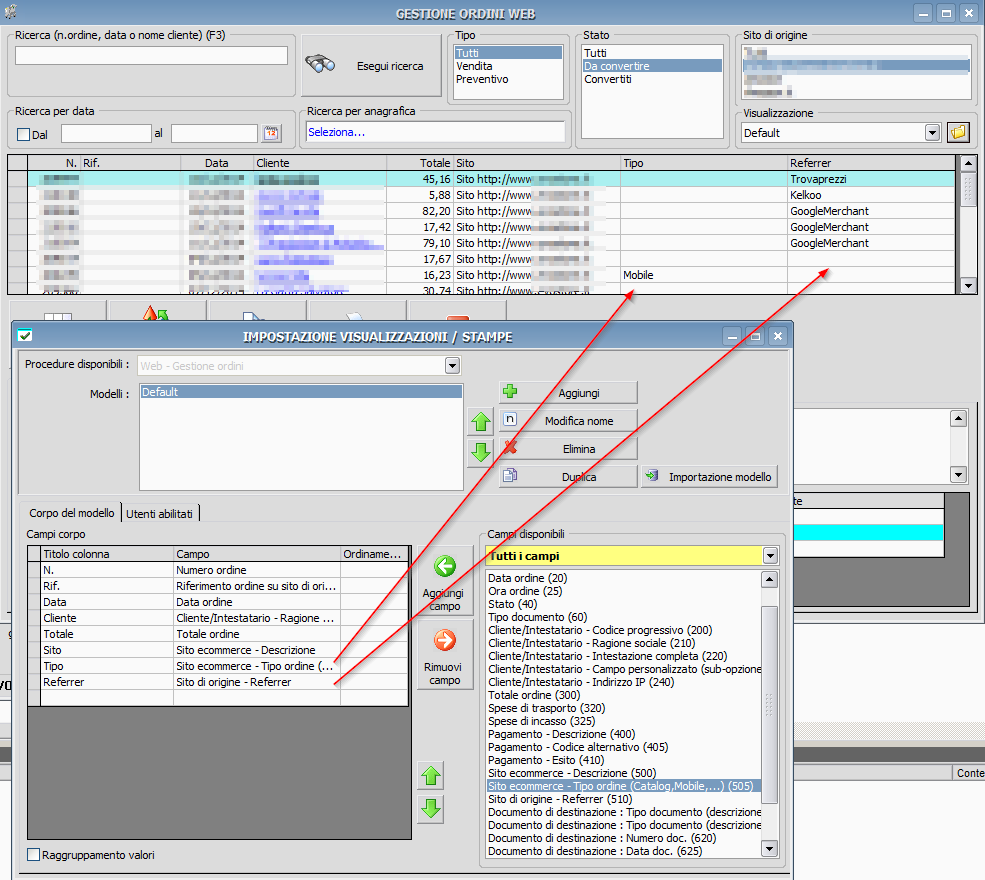Select the Corpo del modello tab
Image resolution: width=985 pixels, height=880 pixels.
click(x=70, y=513)
